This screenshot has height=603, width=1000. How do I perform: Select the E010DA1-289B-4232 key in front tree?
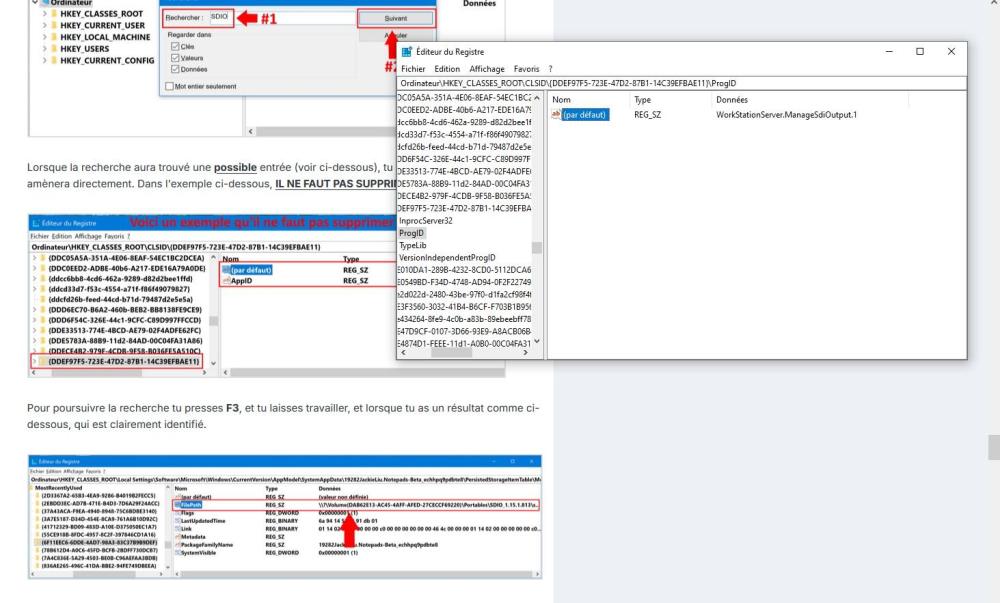point(464,270)
